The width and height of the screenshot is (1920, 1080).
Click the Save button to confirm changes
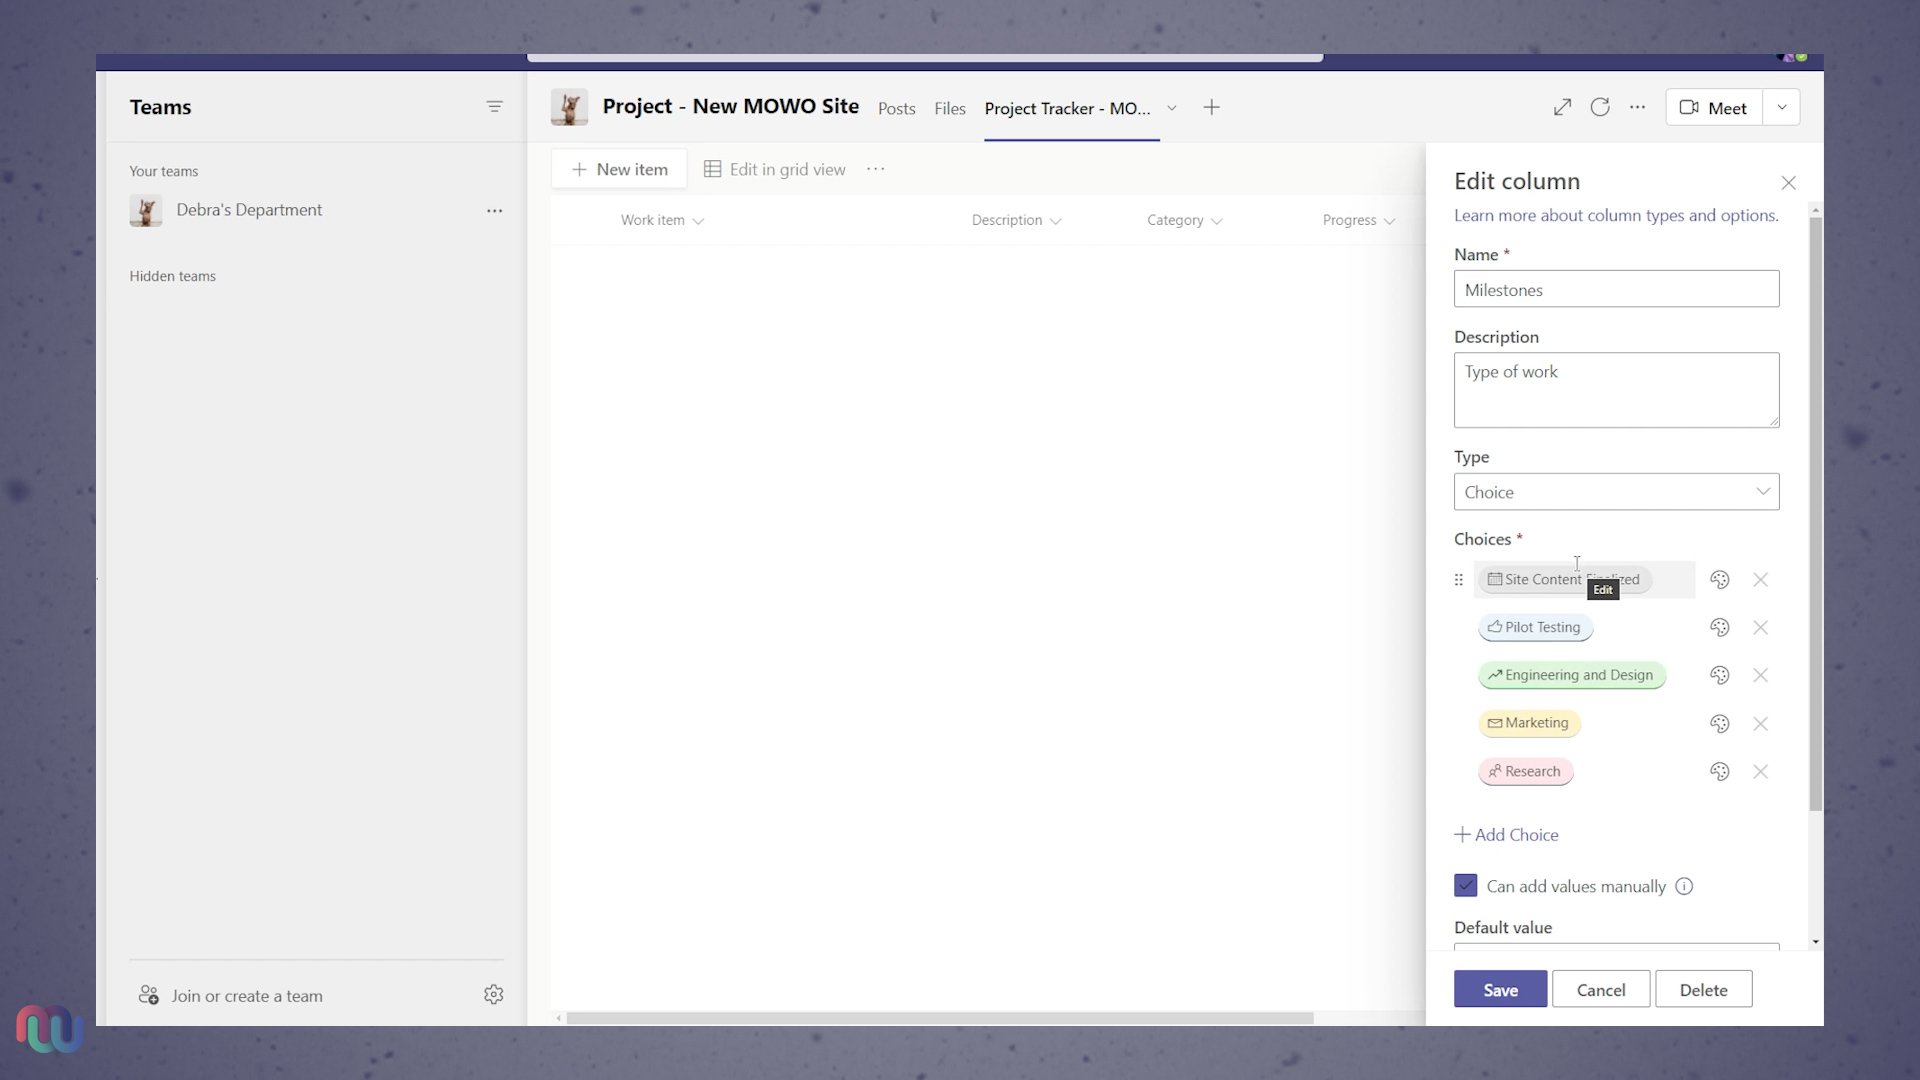pos(1501,989)
